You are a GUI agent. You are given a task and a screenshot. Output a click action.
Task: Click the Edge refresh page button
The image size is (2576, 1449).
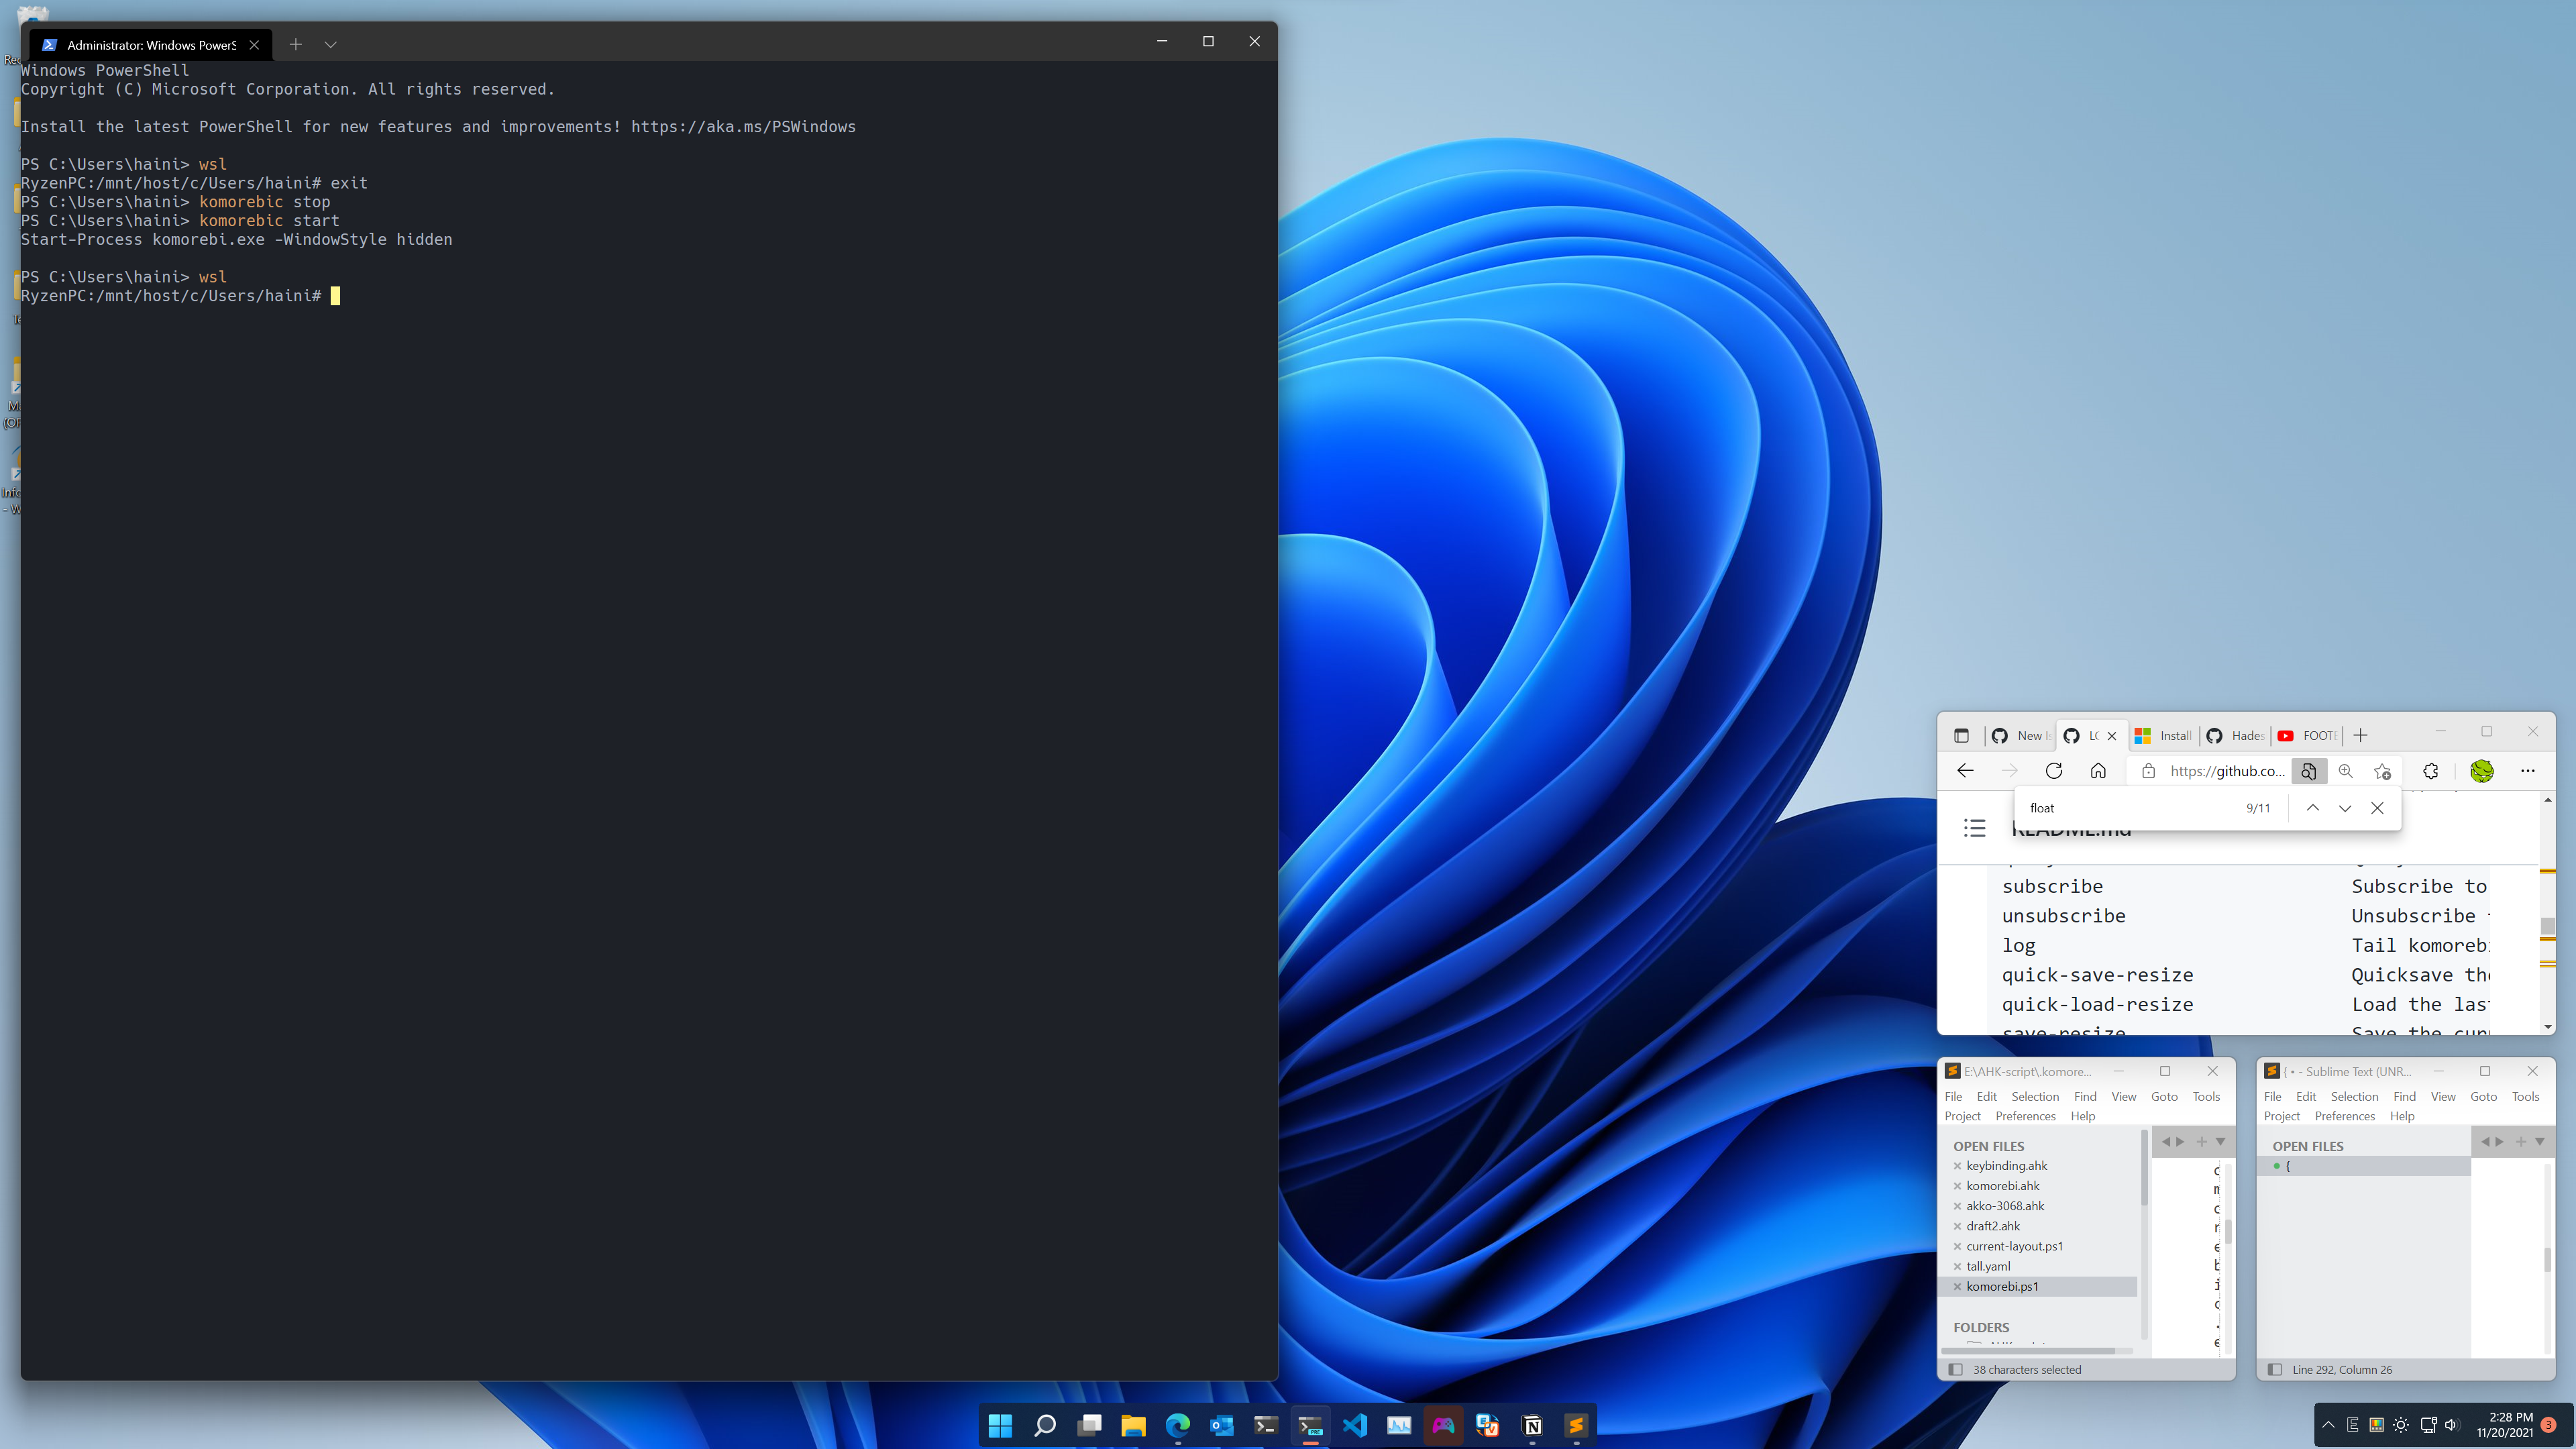[x=2054, y=771]
